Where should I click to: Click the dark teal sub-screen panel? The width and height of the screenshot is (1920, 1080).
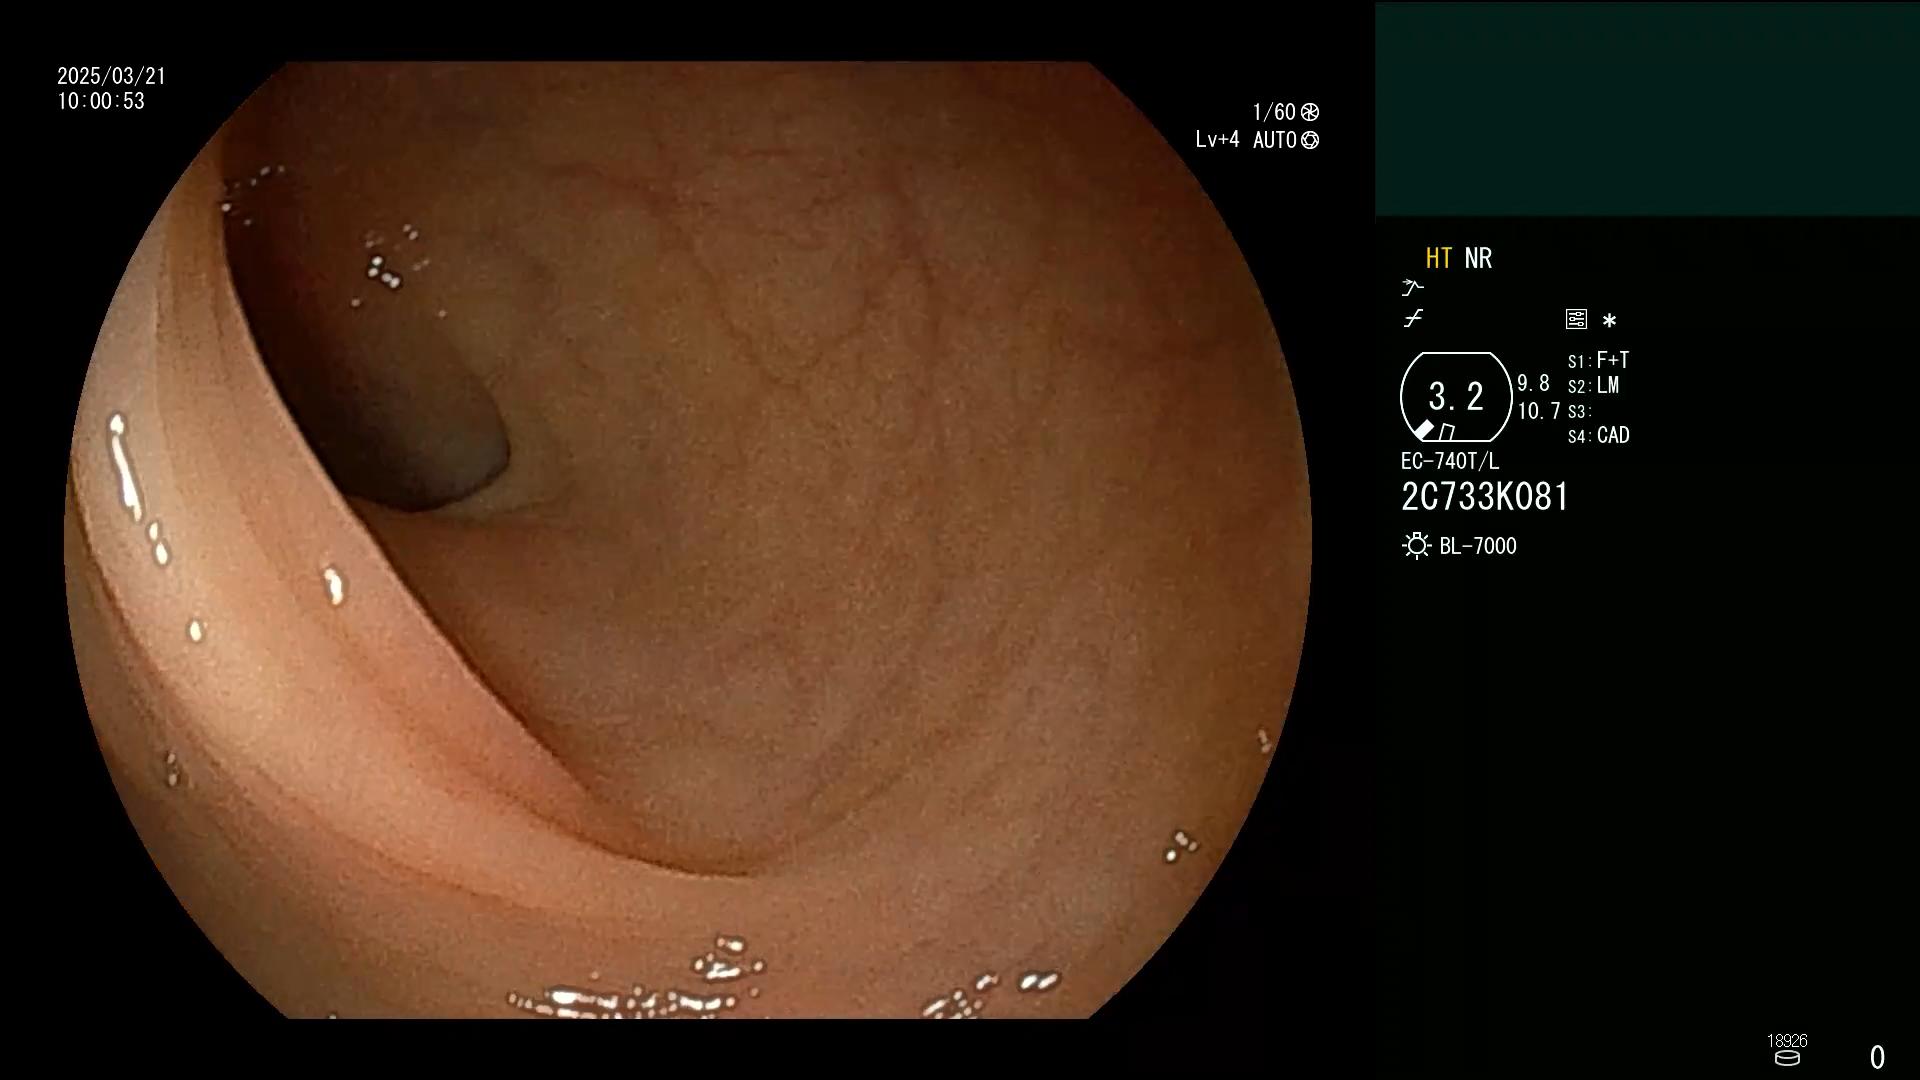coord(1647,108)
